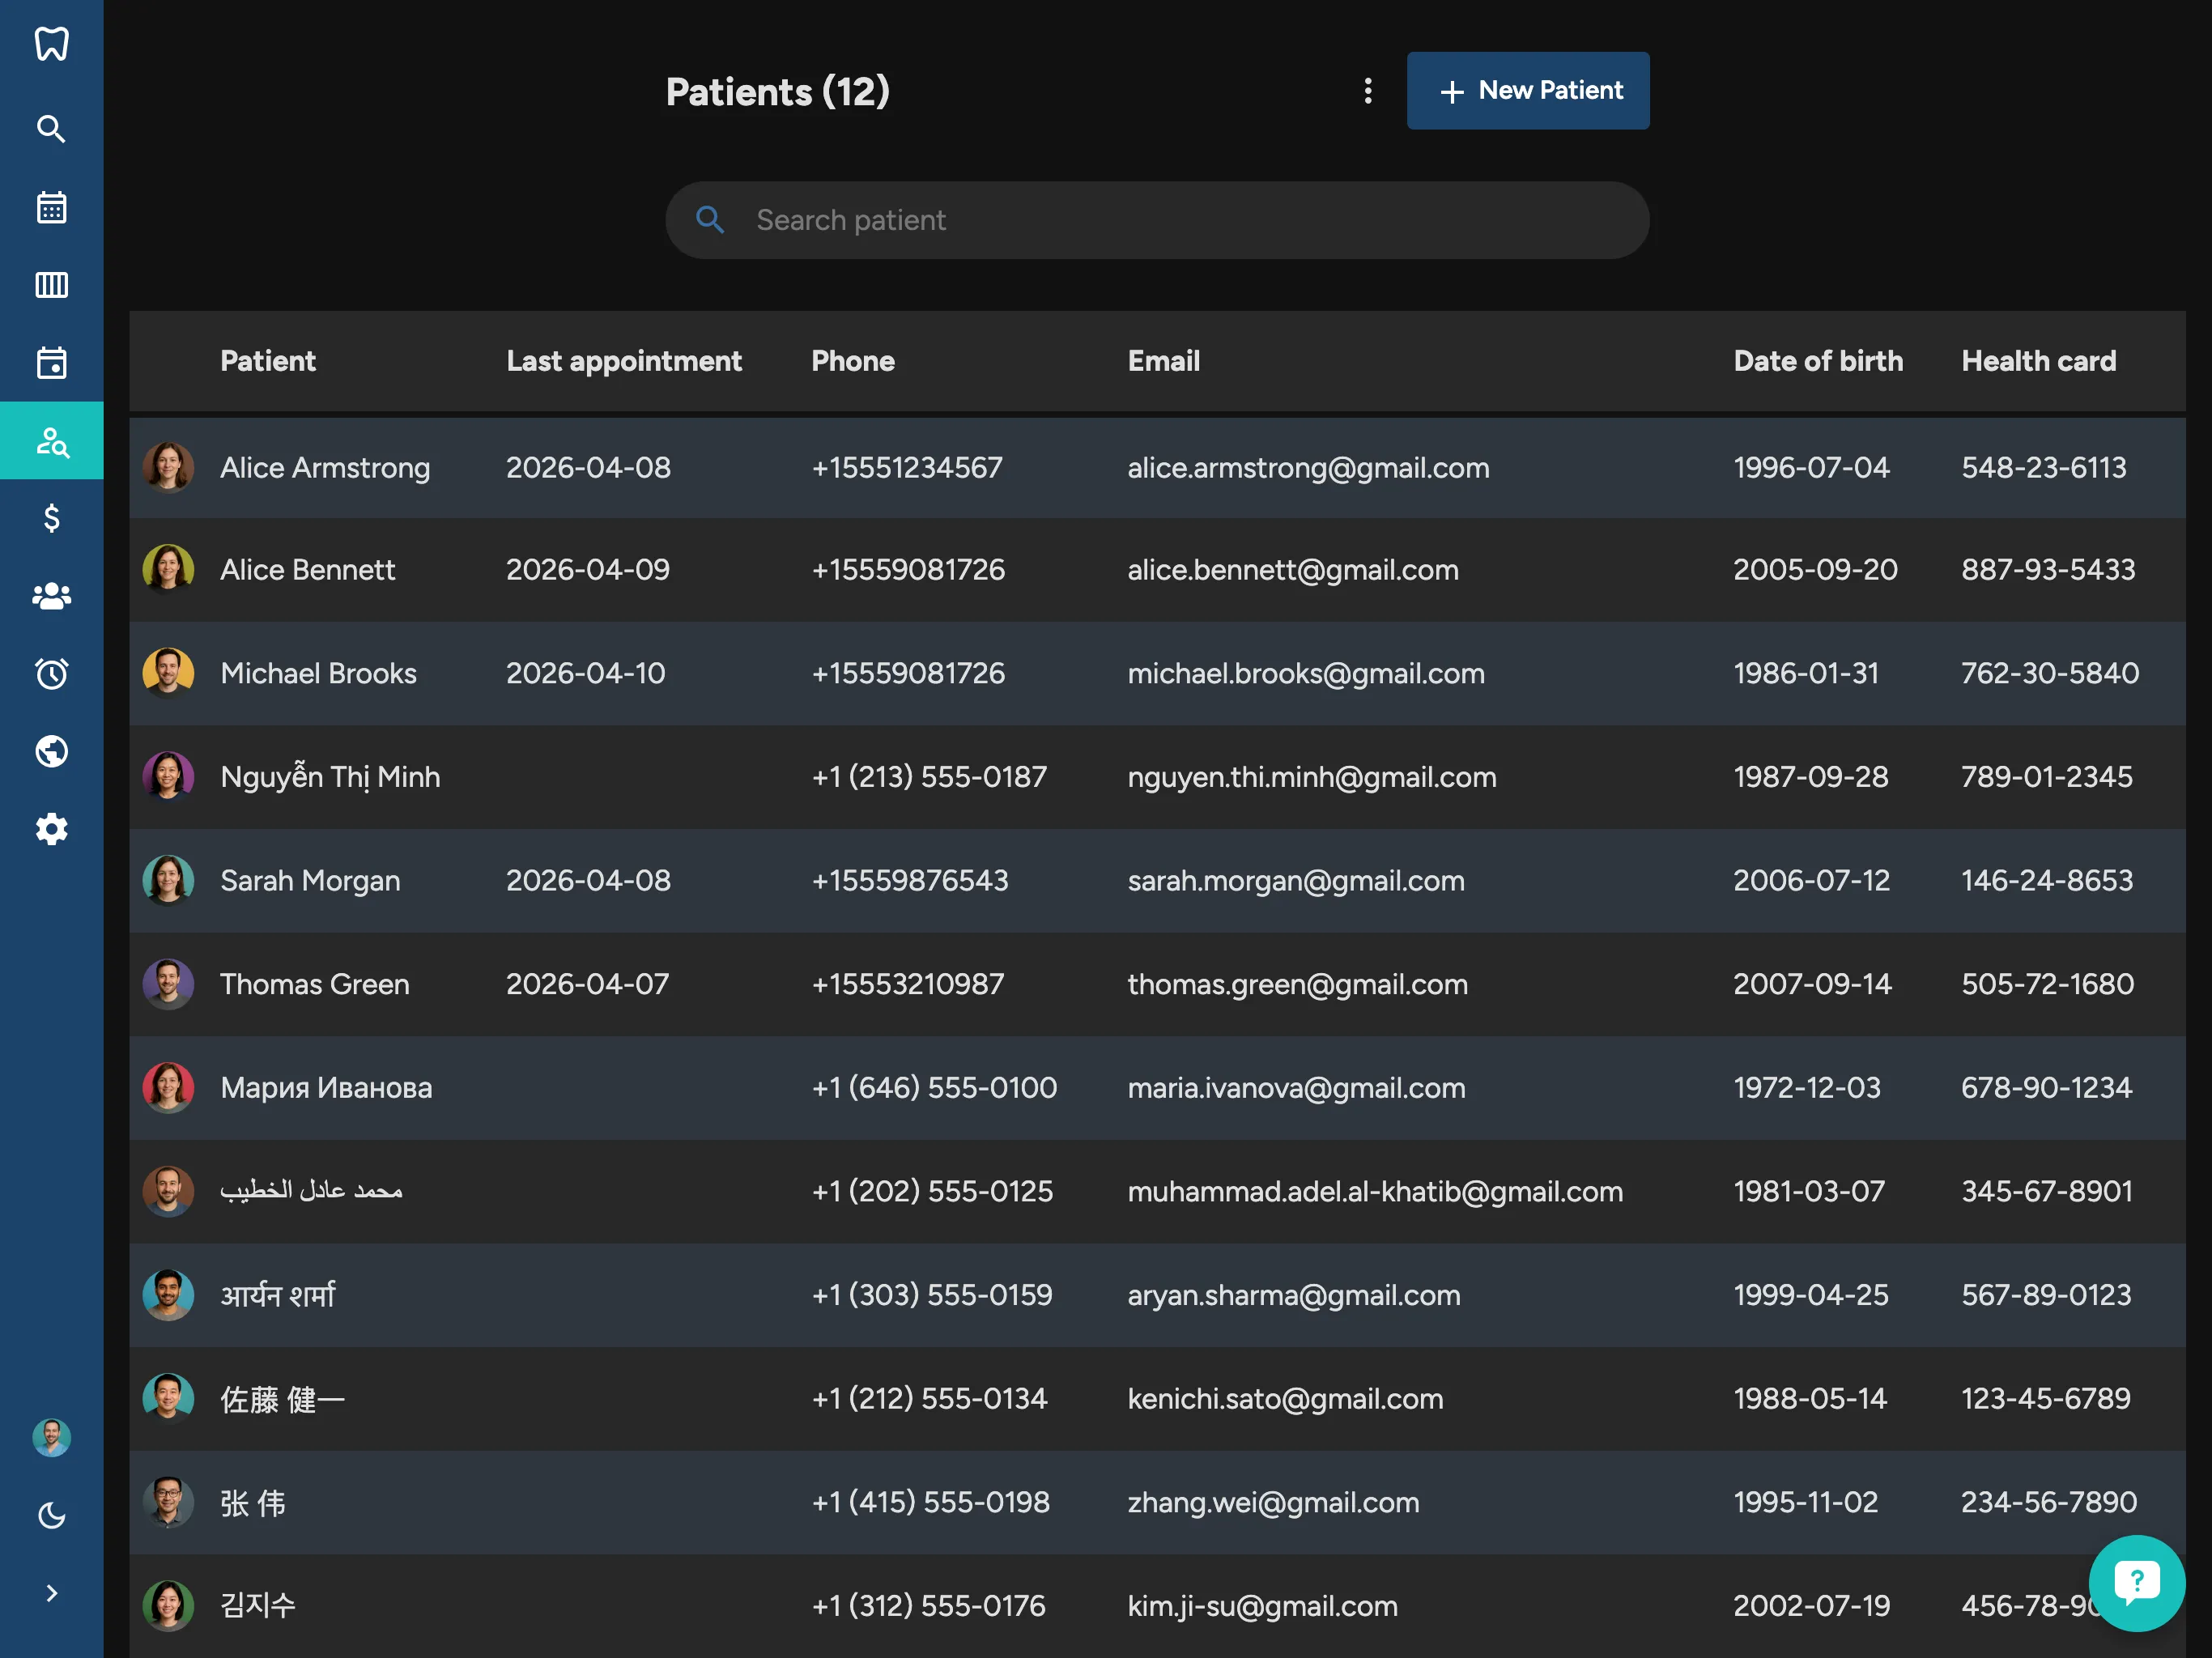Open the calendar month view icon

[51, 208]
